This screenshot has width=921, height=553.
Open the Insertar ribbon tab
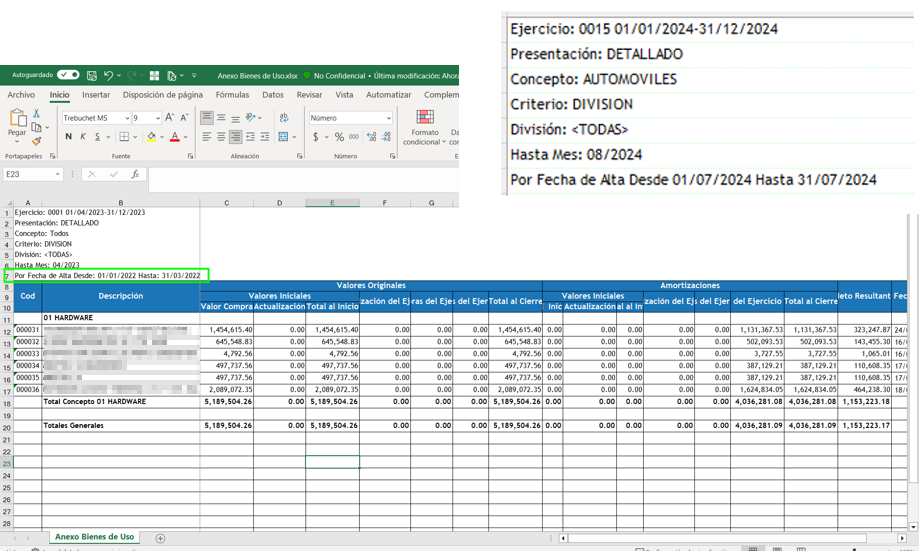(96, 95)
